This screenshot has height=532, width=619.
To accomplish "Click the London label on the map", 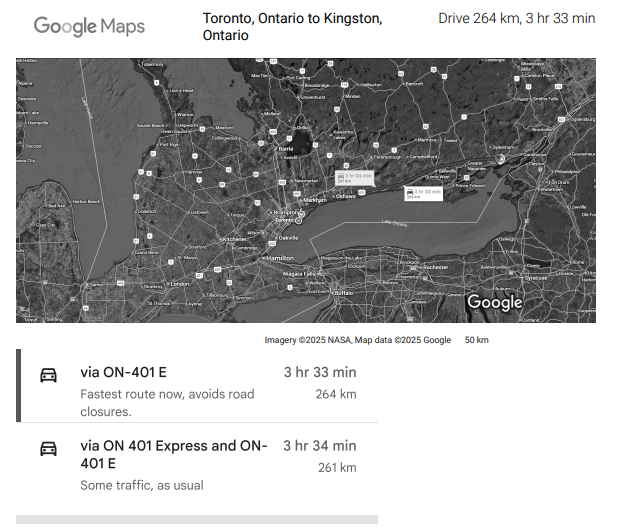I will [x=180, y=284].
